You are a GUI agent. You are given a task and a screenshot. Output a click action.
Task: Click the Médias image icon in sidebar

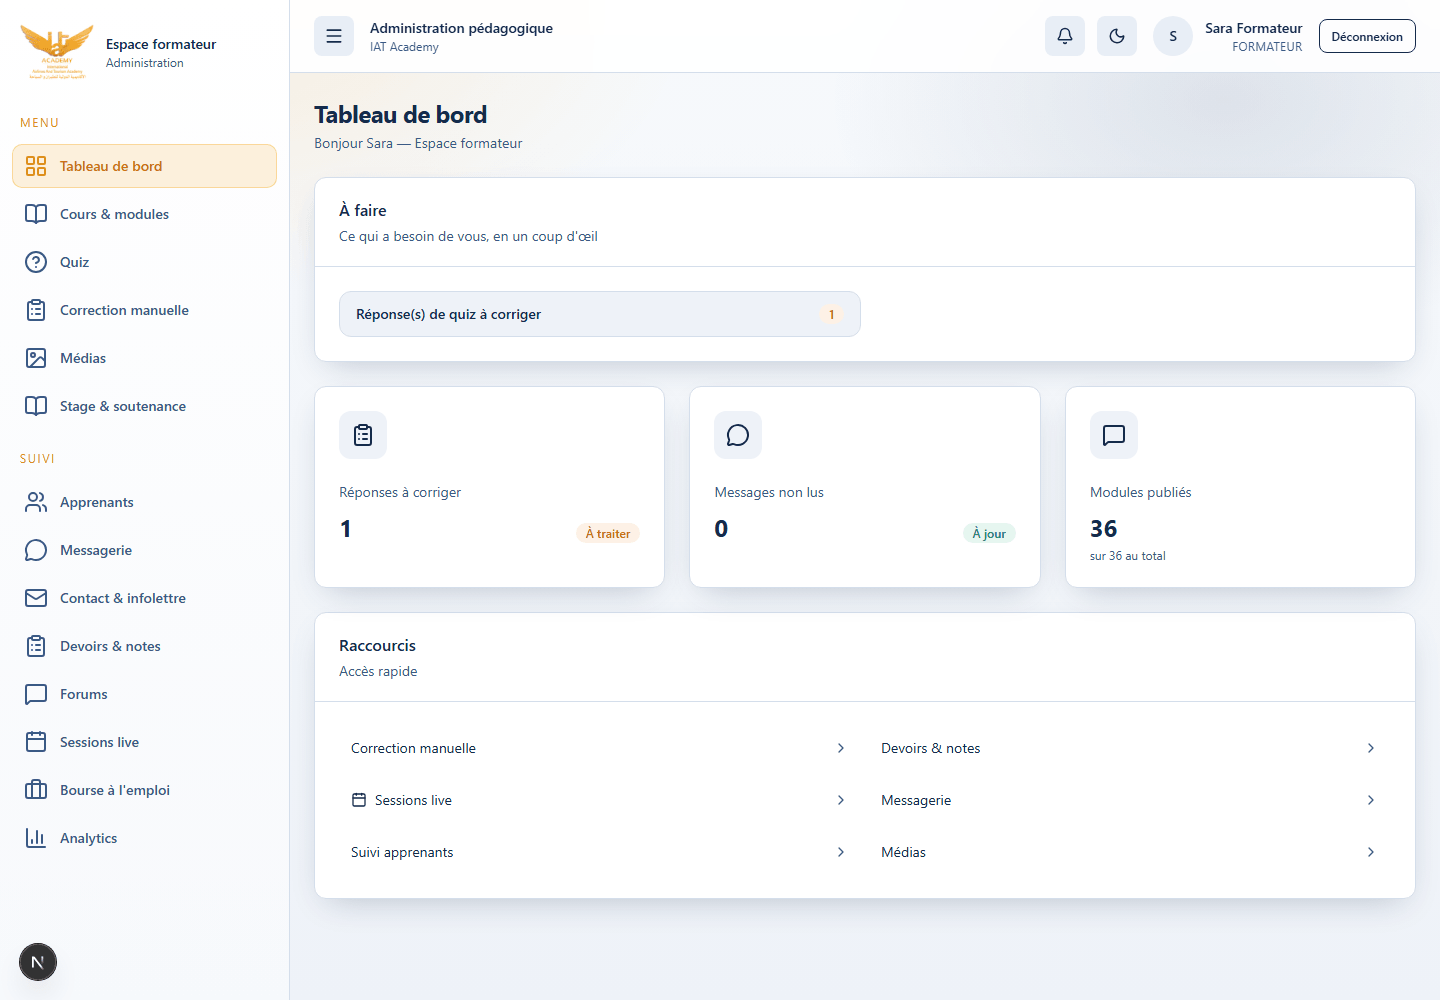(x=36, y=358)
